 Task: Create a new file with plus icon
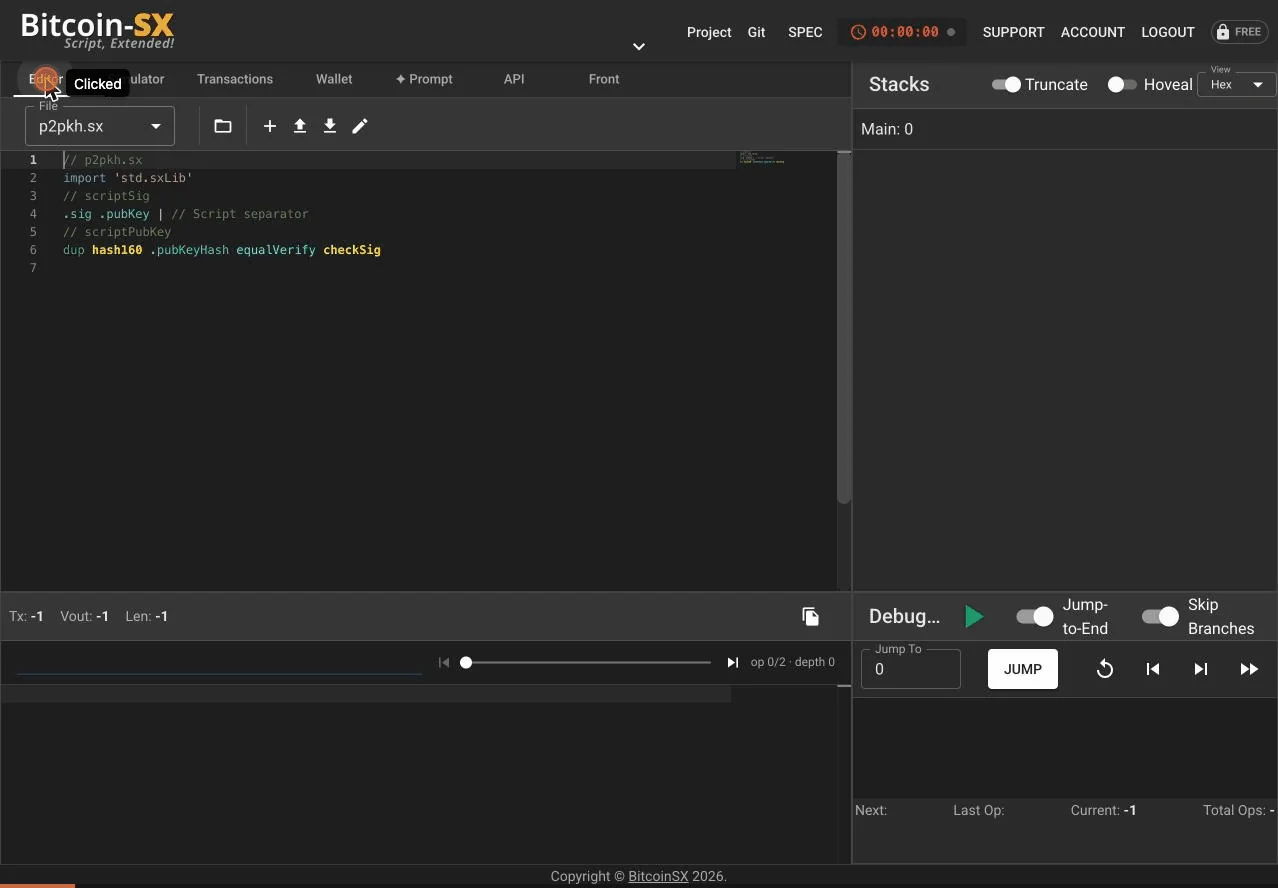[269, 126]
